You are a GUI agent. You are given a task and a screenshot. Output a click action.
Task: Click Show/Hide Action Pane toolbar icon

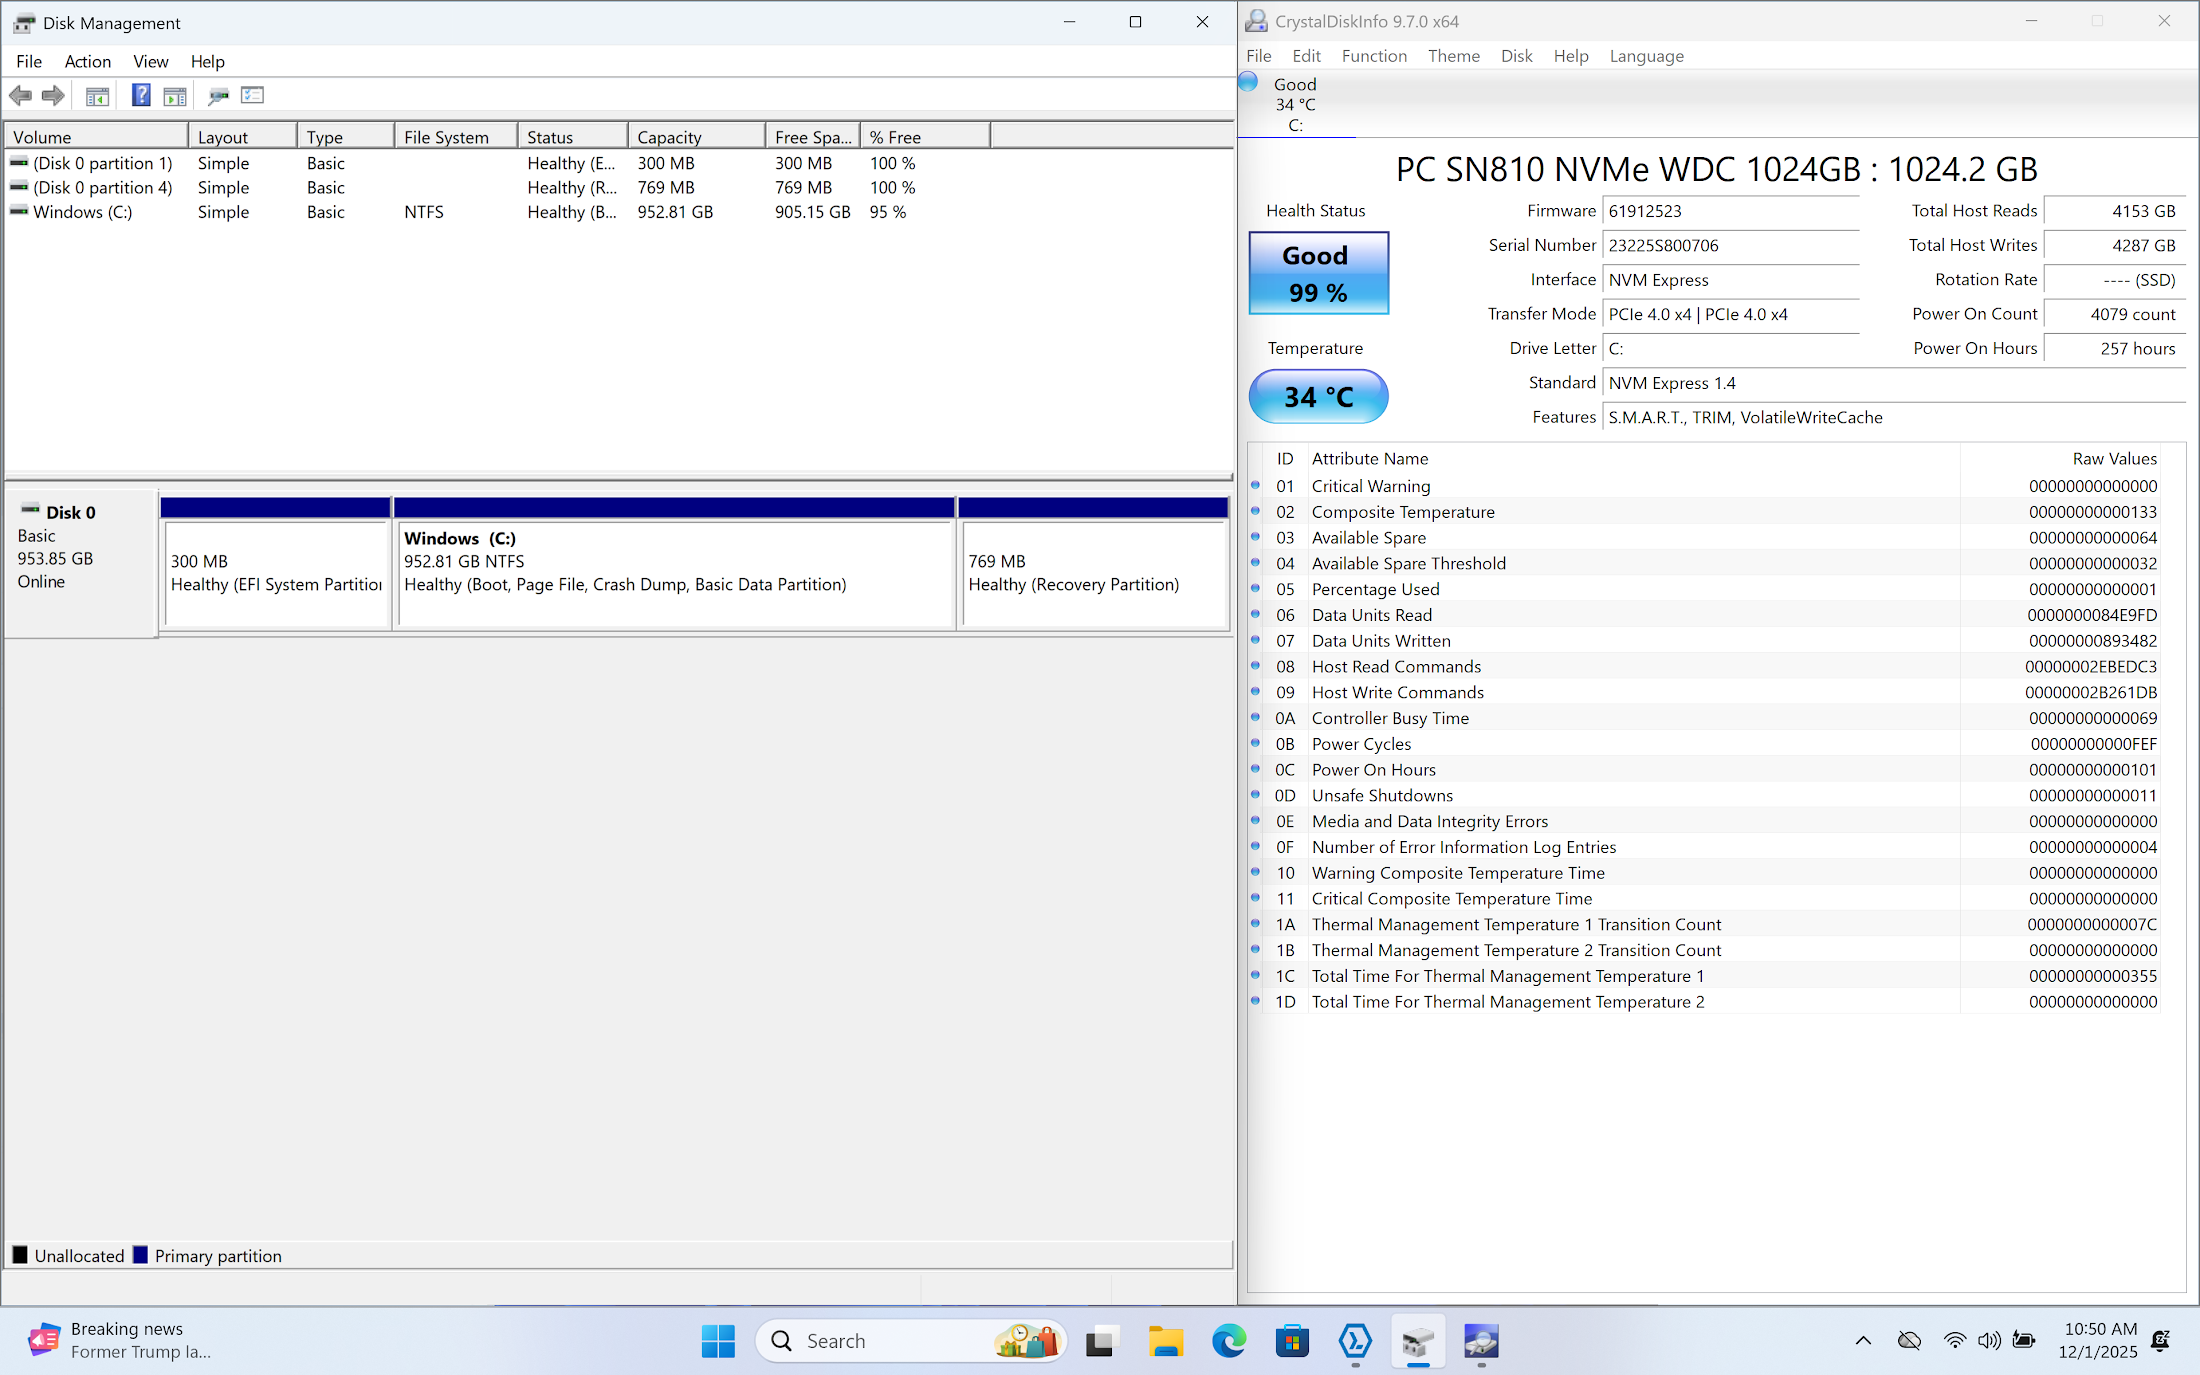click(x=175, y=96)
